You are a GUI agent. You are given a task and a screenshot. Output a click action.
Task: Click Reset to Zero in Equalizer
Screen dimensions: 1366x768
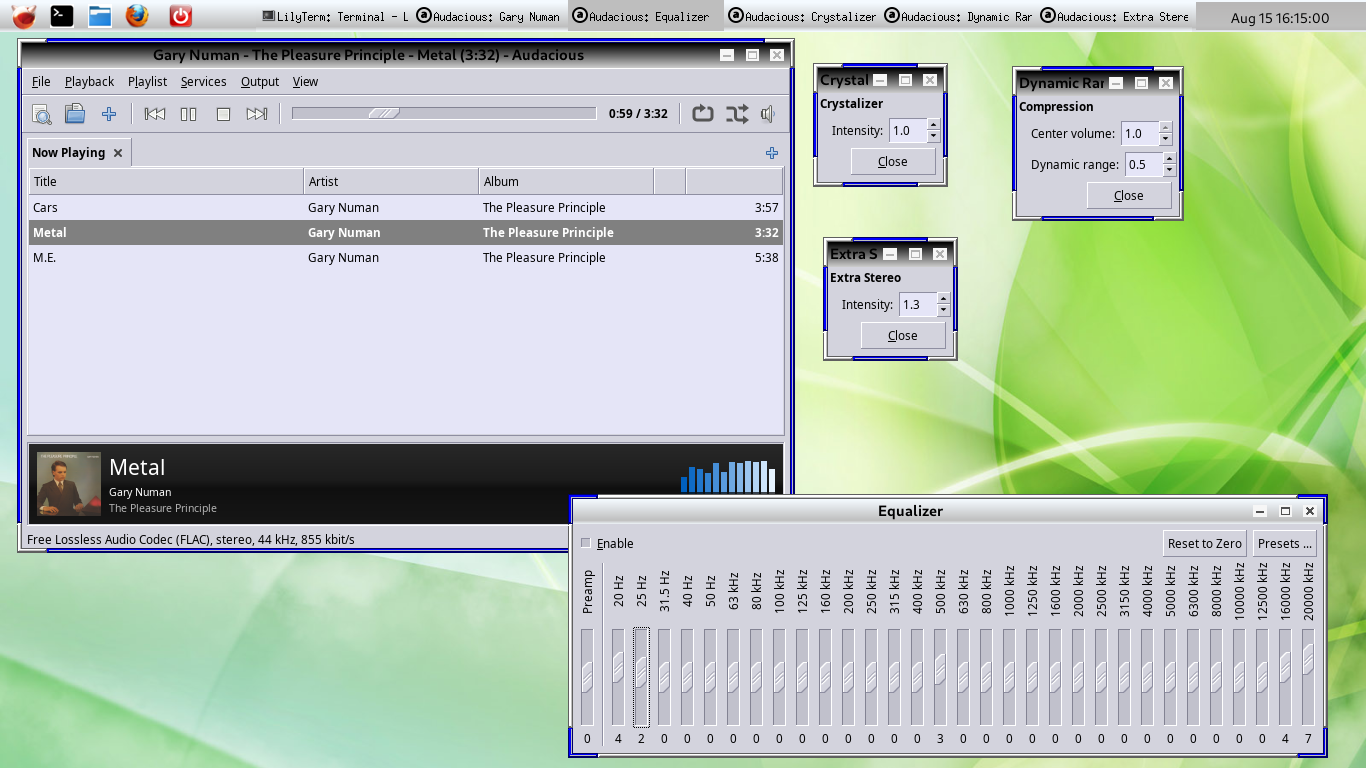pos(1205,543)
